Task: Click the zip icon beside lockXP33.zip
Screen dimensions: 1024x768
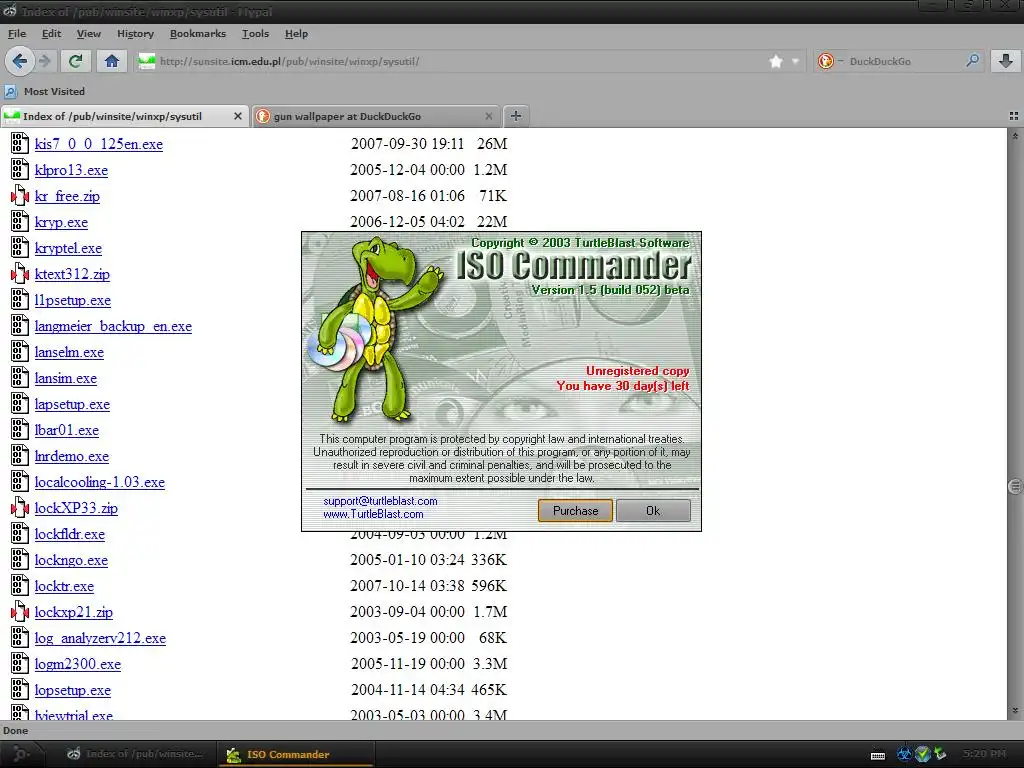Action: (x=20, y=507)
